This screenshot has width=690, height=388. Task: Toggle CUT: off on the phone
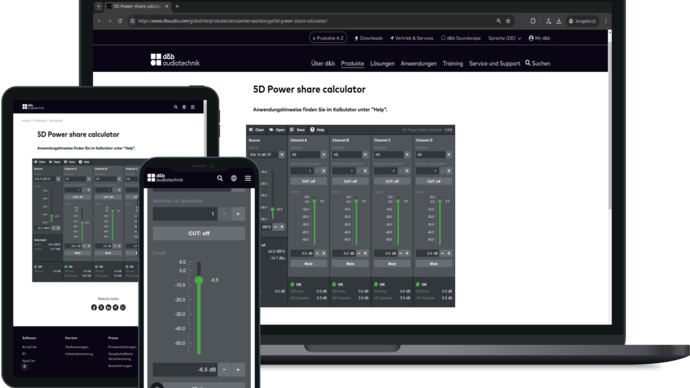pos(199,233)
